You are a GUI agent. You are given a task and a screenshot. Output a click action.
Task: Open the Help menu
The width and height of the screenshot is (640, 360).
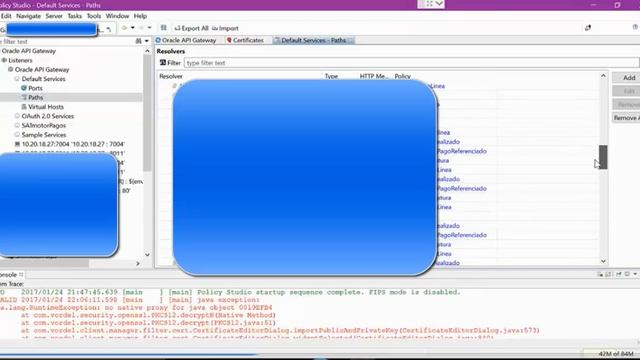140,16
